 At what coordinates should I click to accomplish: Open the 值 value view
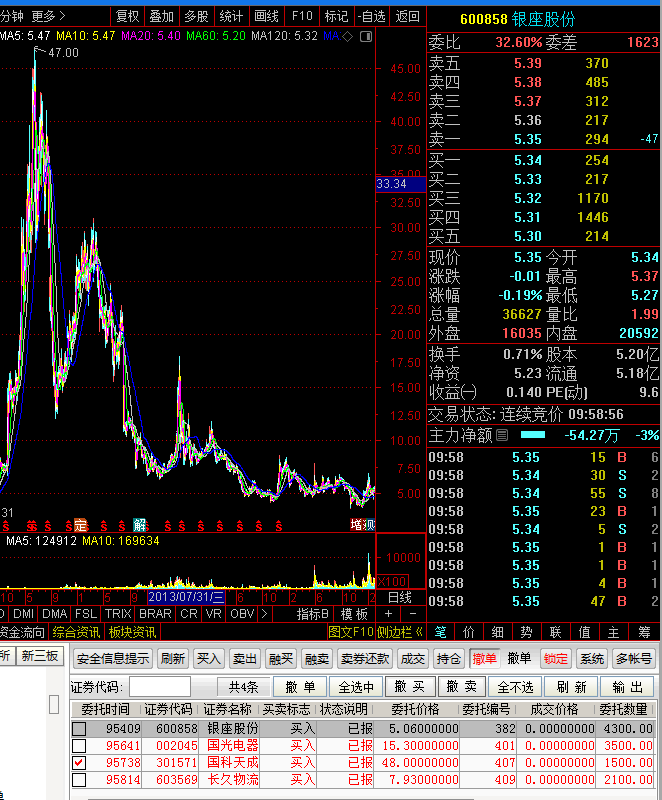tap(584, 633)
